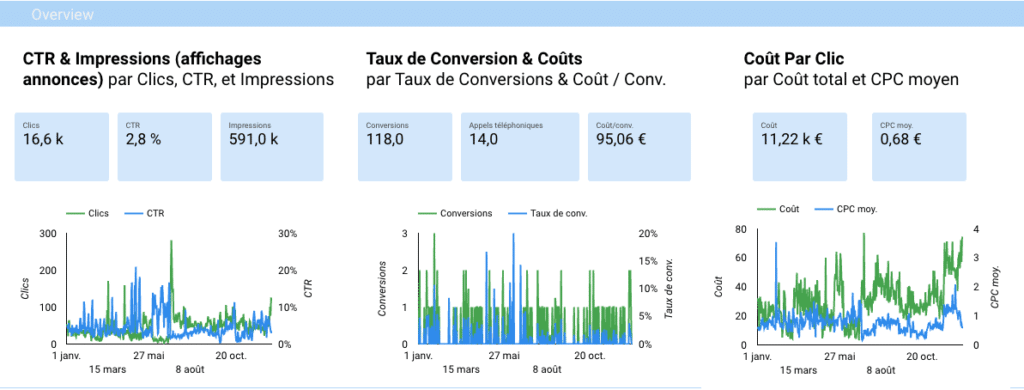This screenshot has height=390, width=1024.
Task: Toggle the green Clics legend entry
Action: point(88,213)
